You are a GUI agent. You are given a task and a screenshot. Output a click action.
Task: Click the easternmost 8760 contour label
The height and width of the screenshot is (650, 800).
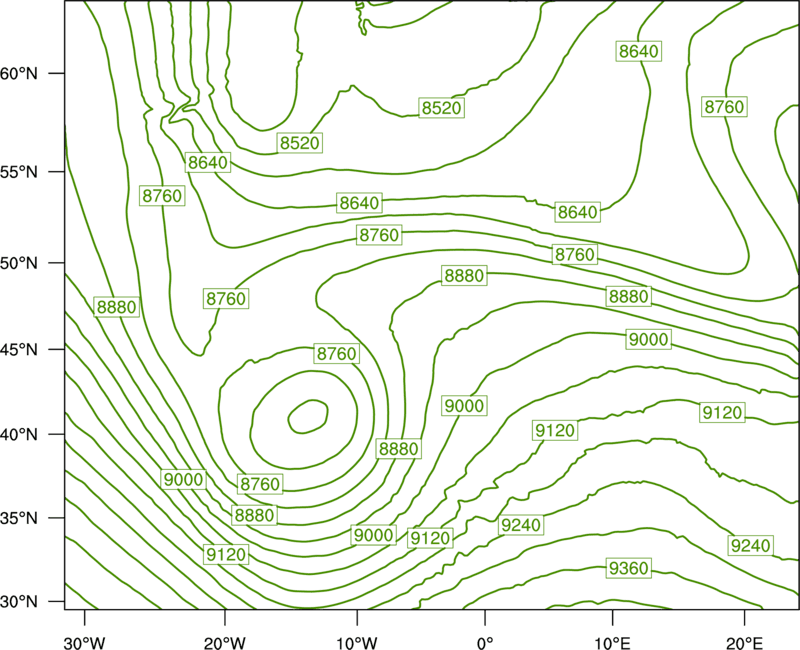pos(724,107)
